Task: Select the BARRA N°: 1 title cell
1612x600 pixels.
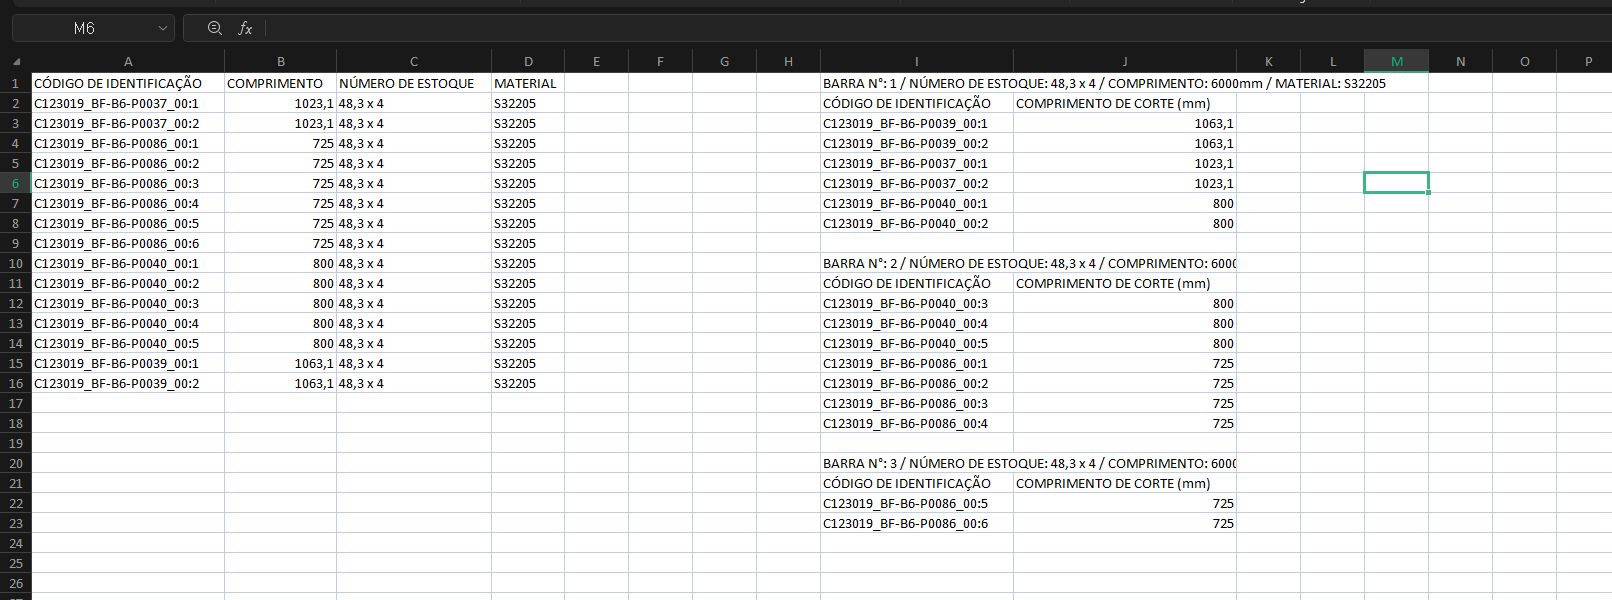Action: point(916,83)
